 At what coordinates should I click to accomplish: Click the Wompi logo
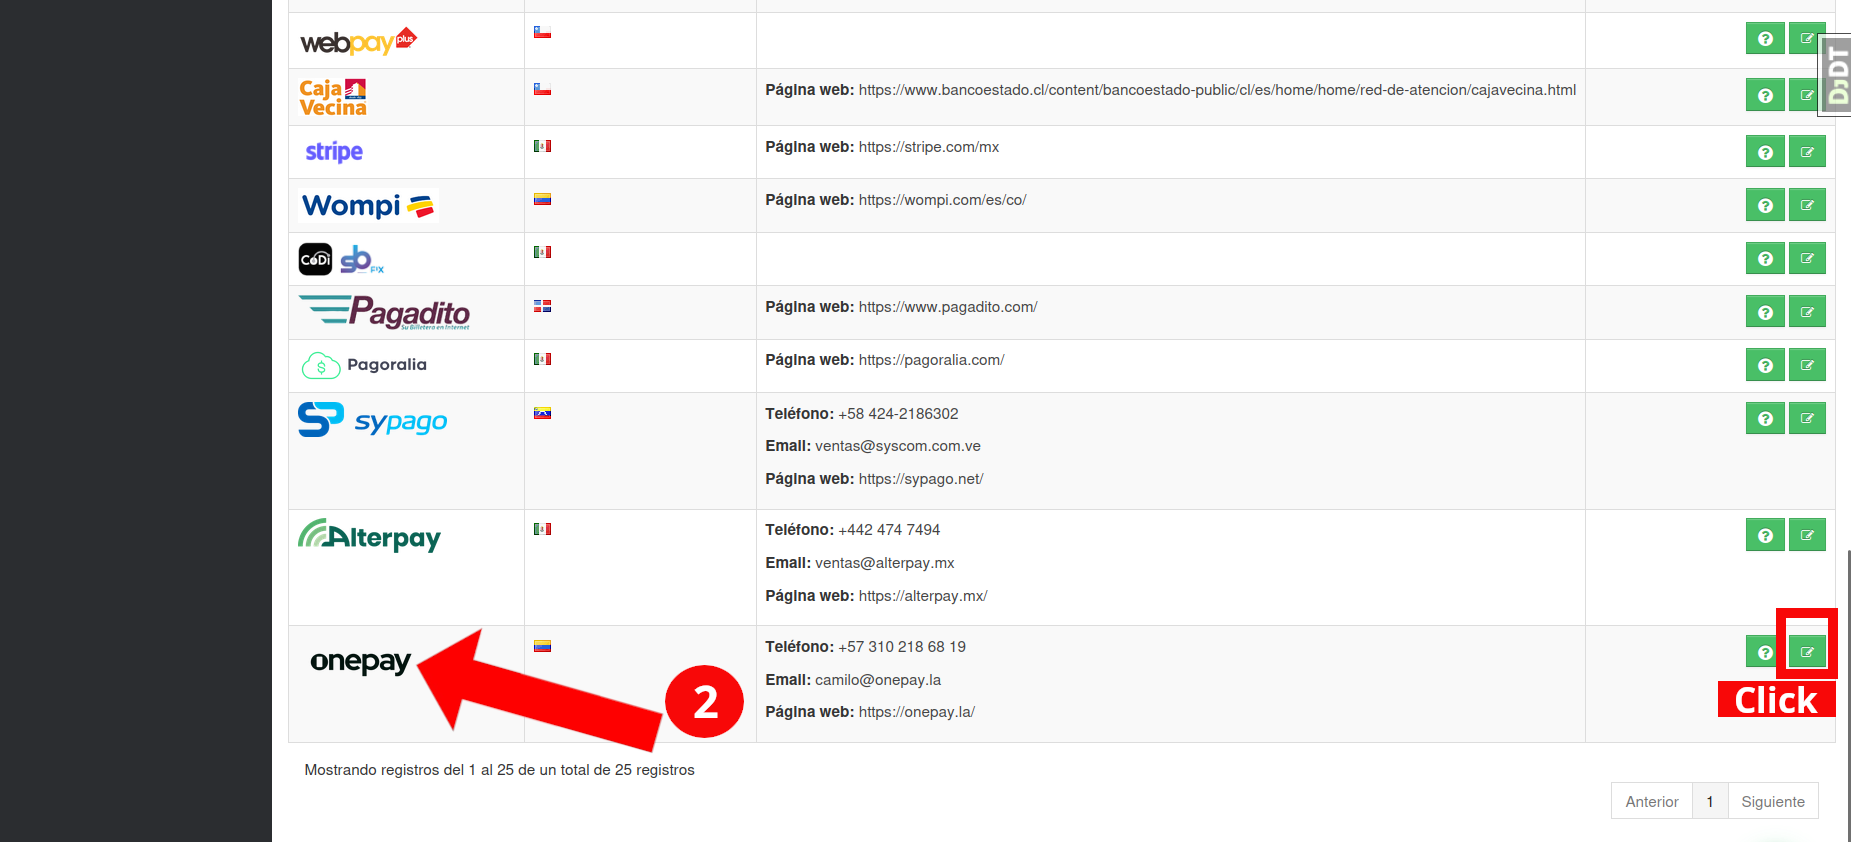pos(367,205)
